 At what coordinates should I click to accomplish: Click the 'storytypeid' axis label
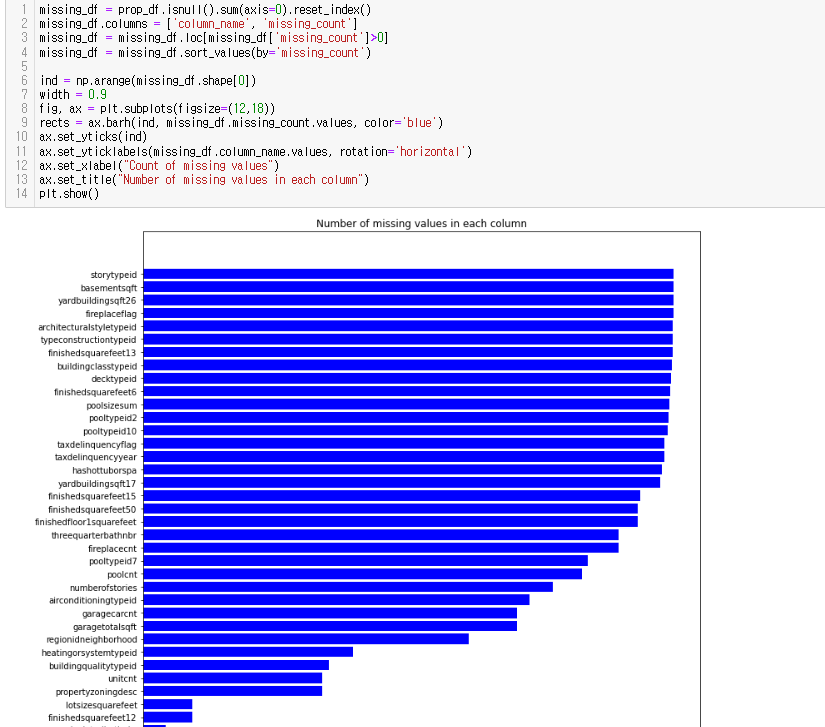114,275
